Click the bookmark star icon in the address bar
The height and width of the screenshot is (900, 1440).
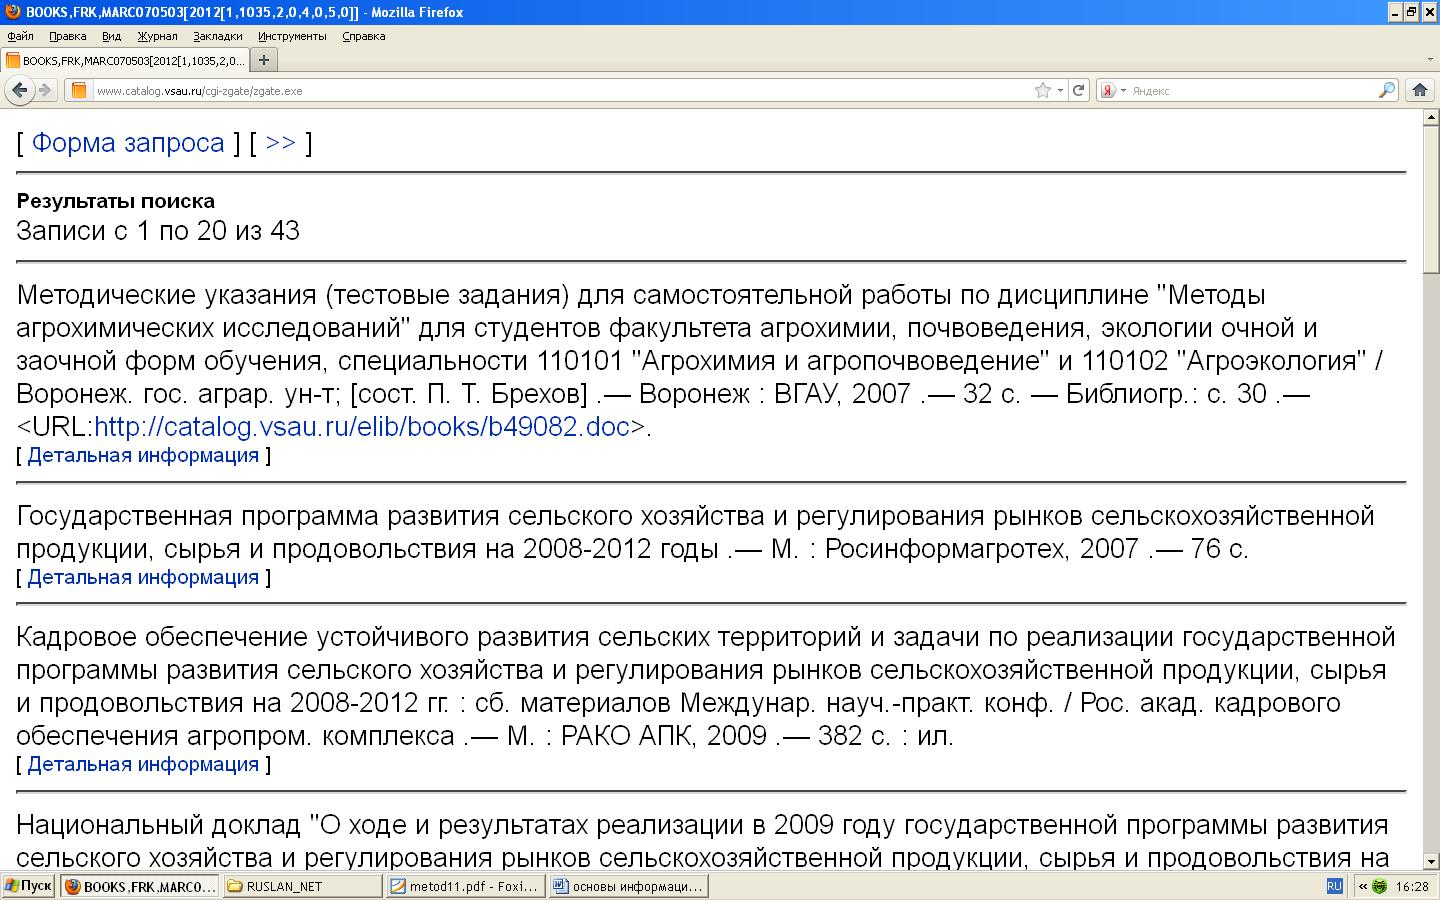(1043, 90)
